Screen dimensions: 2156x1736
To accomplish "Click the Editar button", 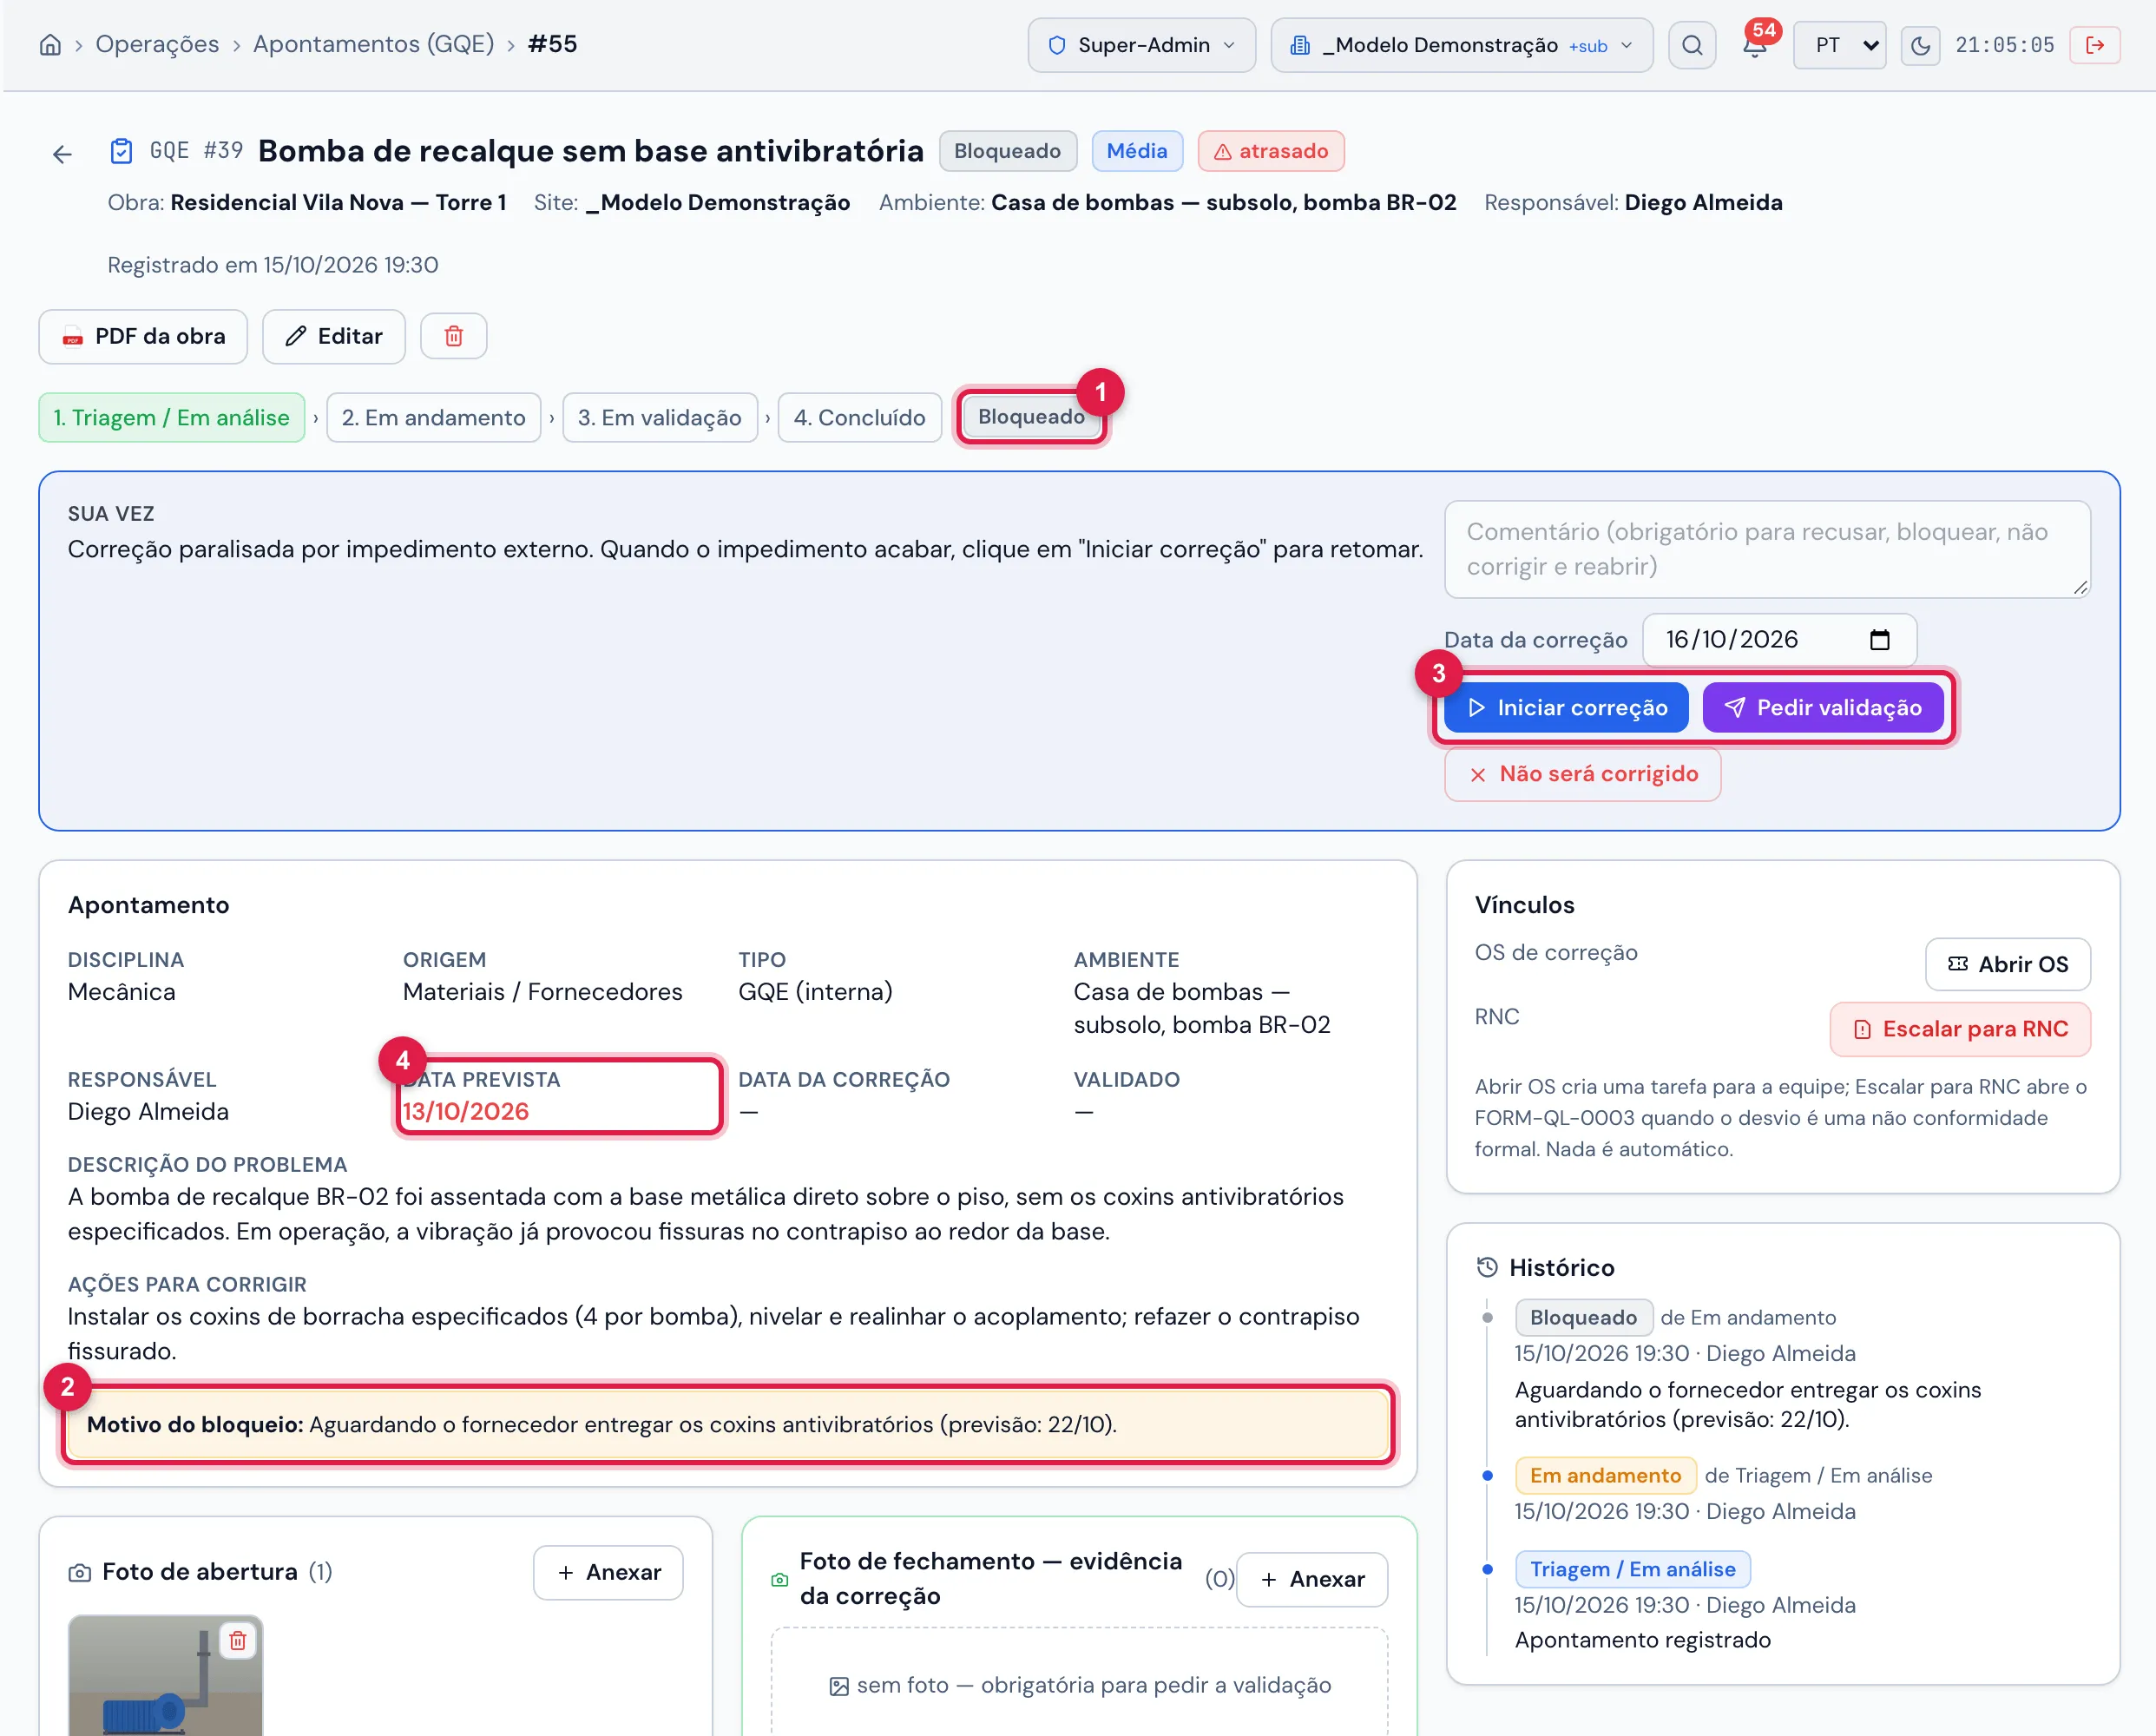I will 334,336.
